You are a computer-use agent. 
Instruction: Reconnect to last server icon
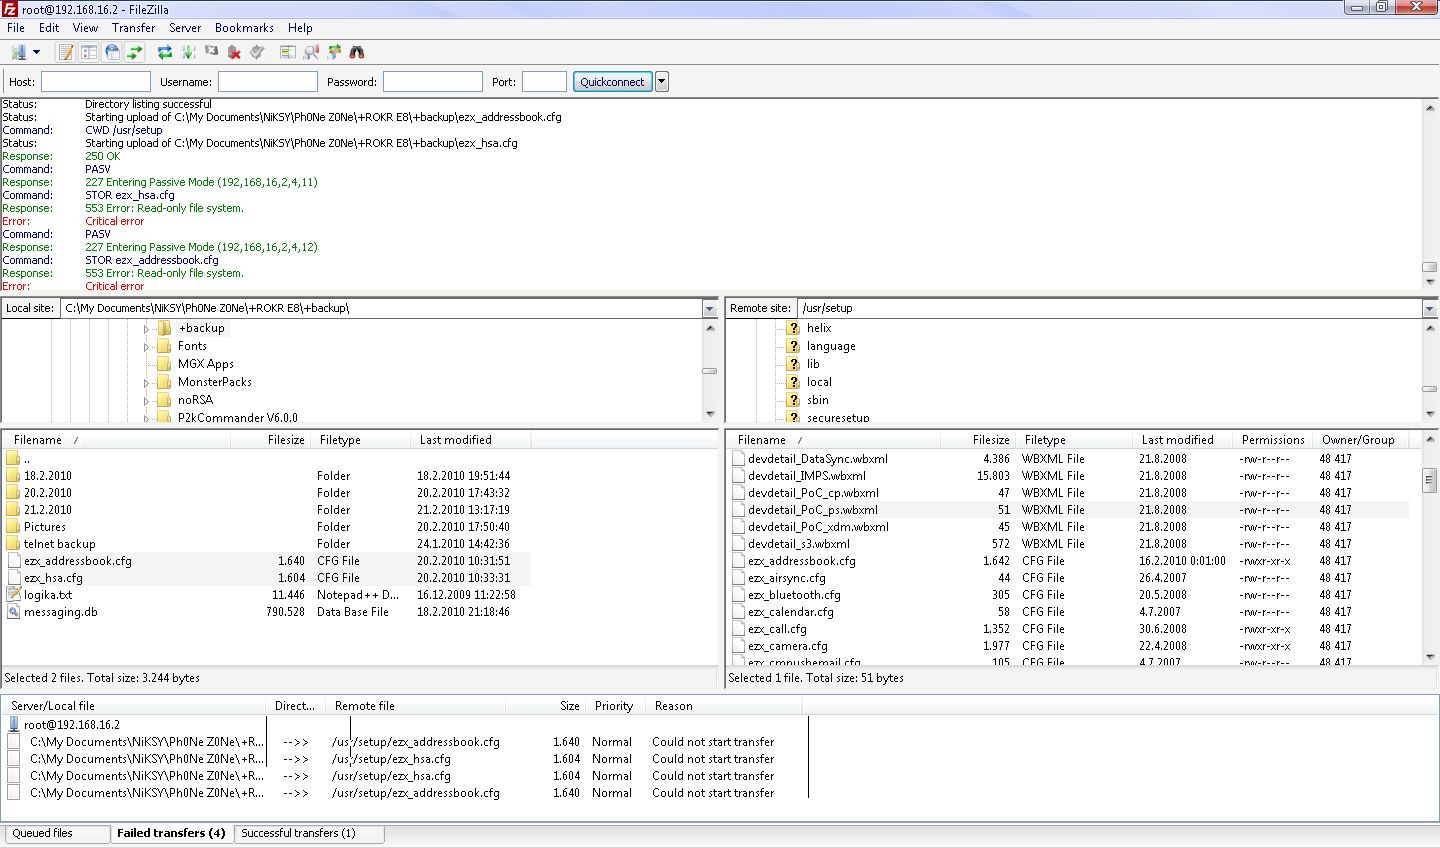tap(257, 52)
